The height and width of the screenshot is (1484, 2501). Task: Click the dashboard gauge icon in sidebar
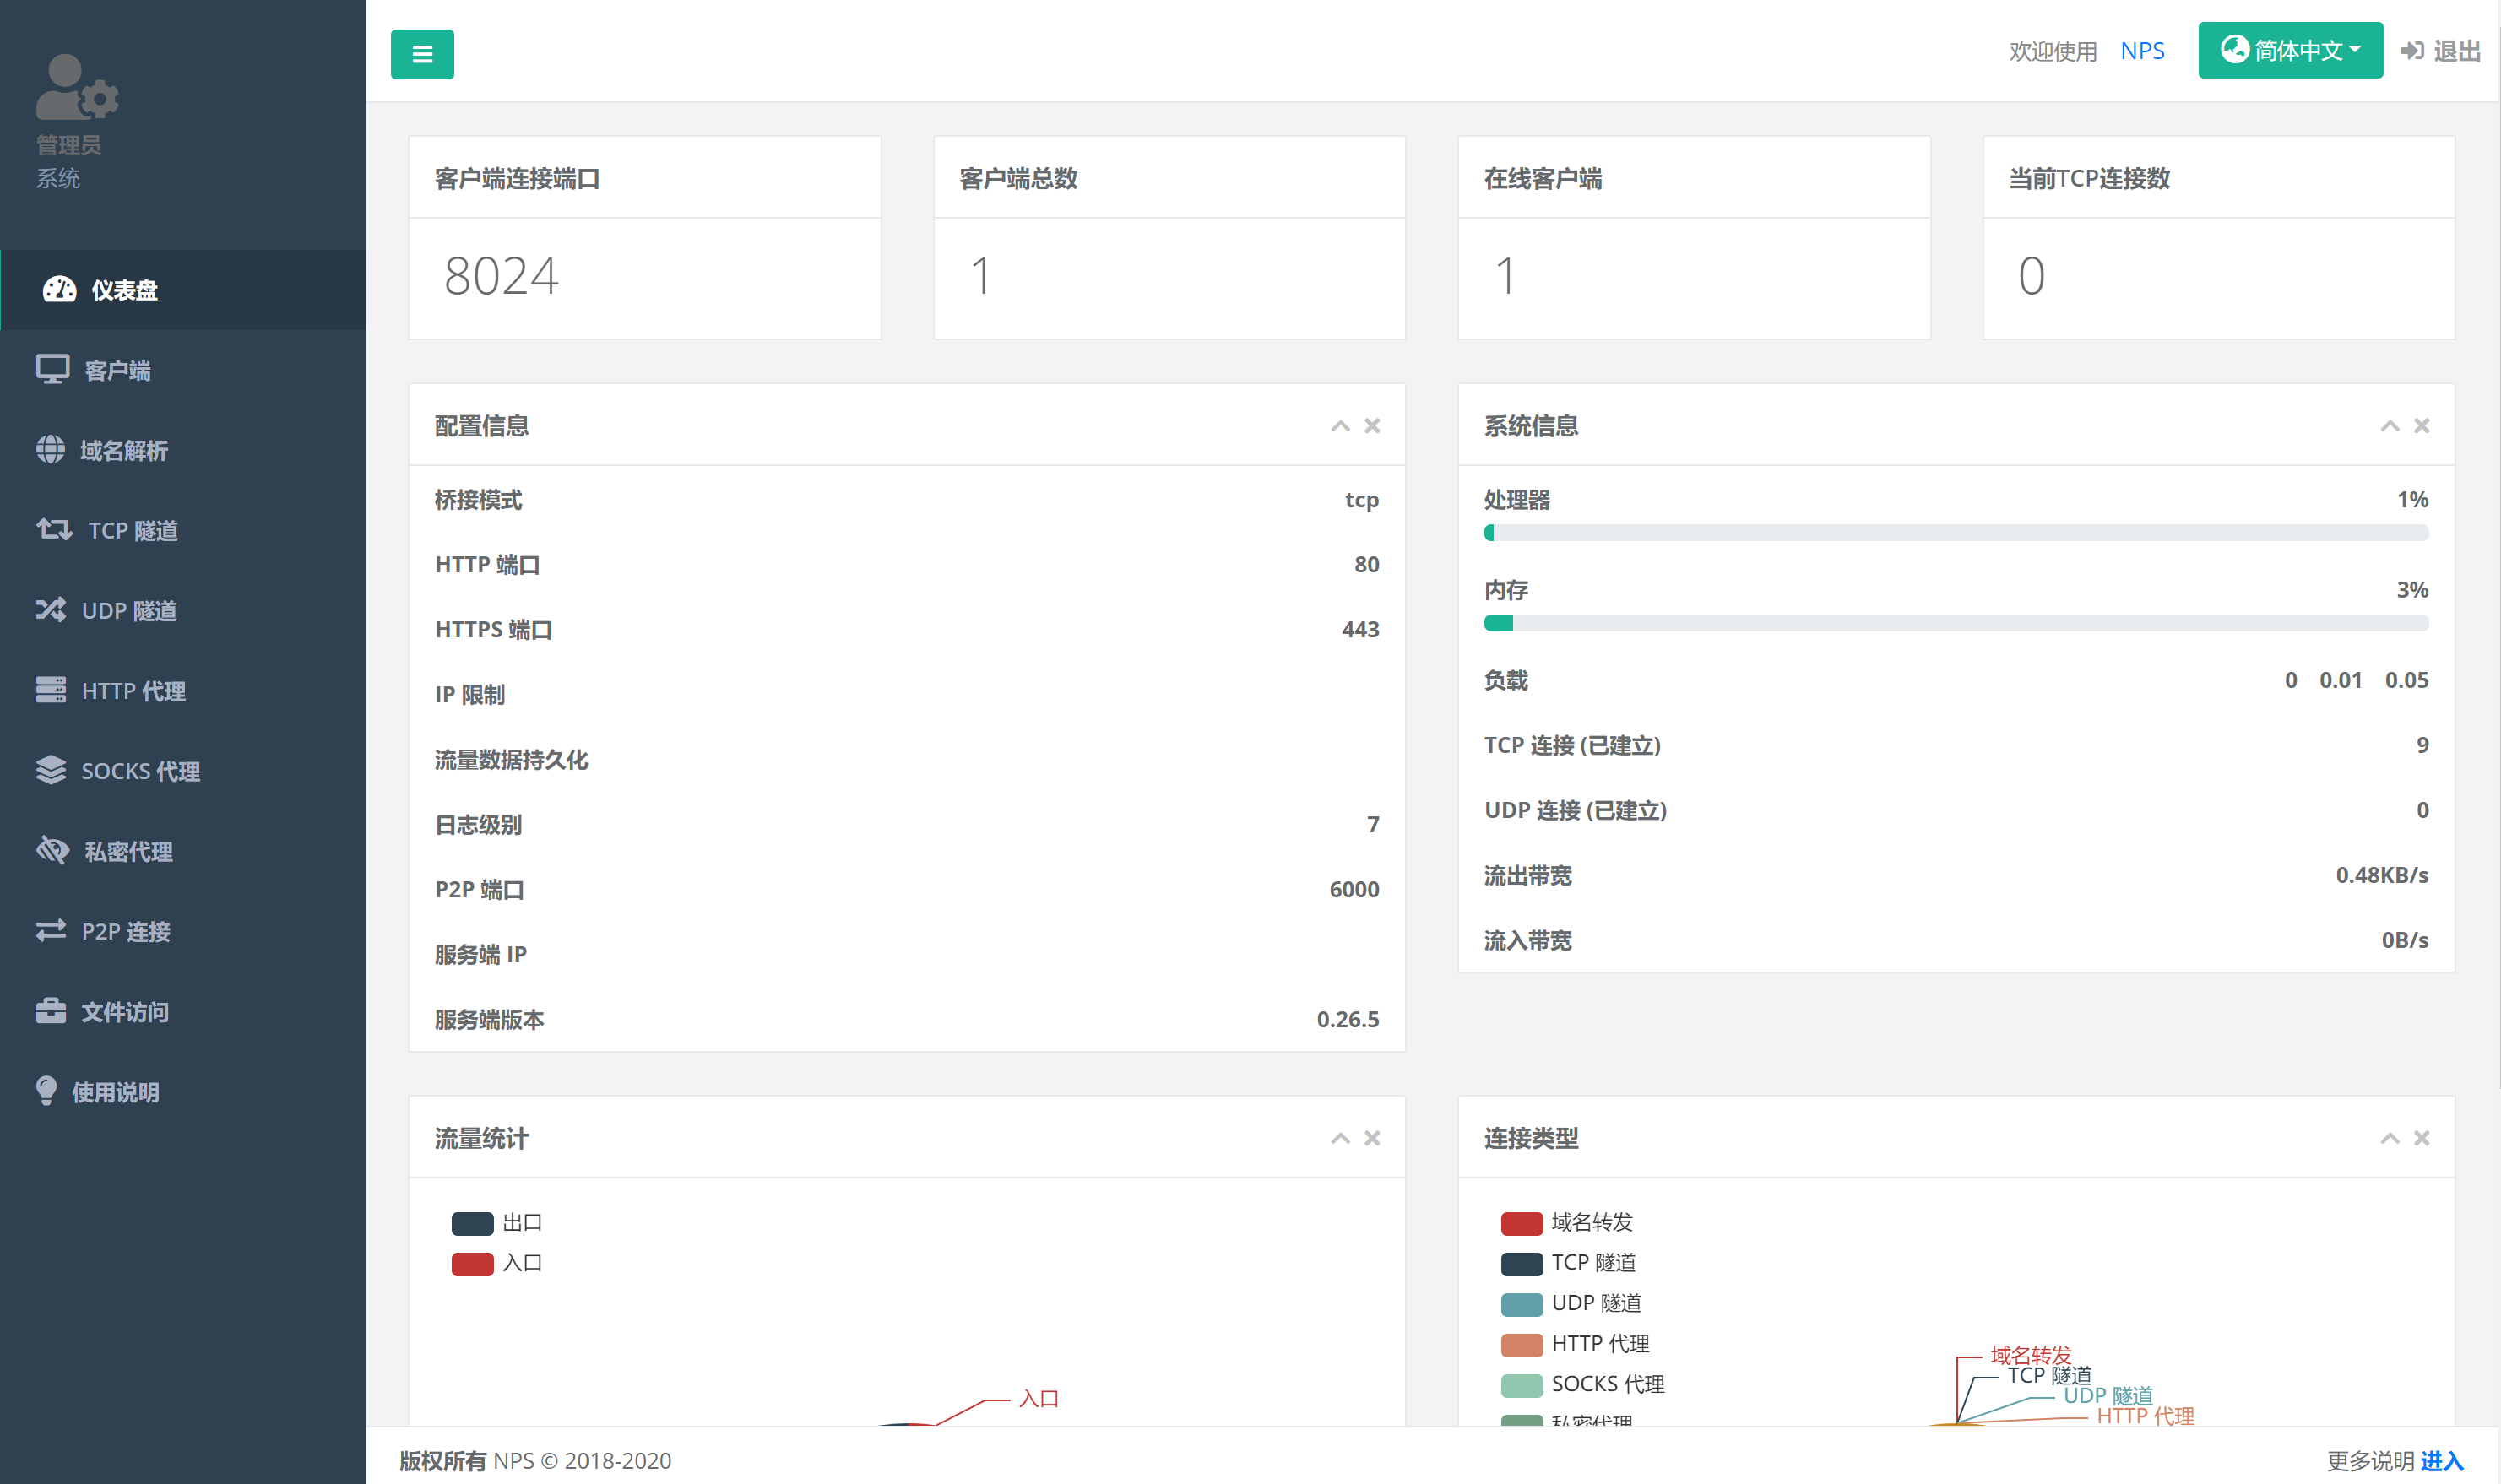[59, 290]
